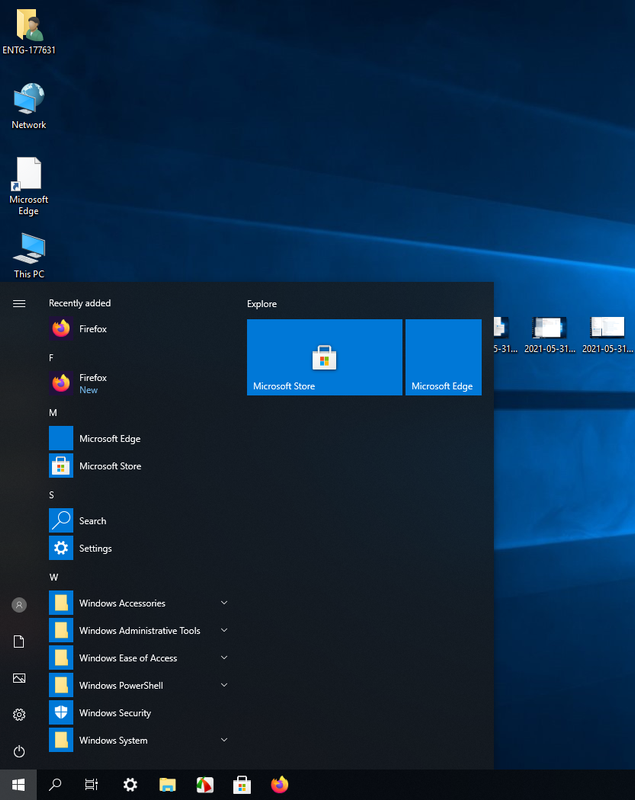Open Microsoft Store in the app list
The image size is (635, 800).
point(138,466)
